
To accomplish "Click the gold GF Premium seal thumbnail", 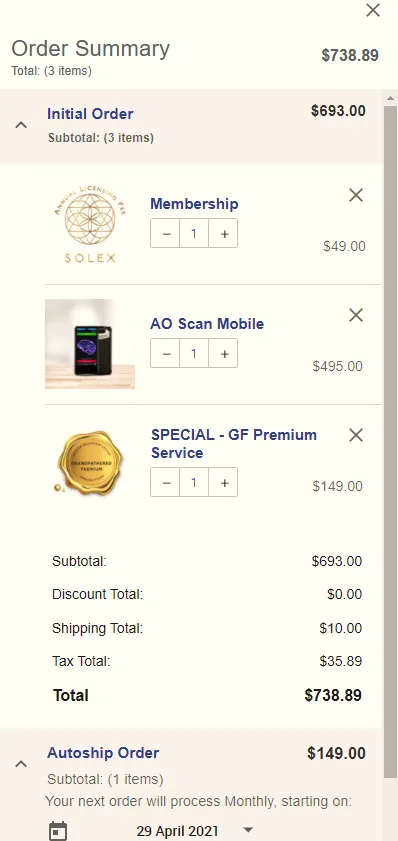I will (90, 463).
